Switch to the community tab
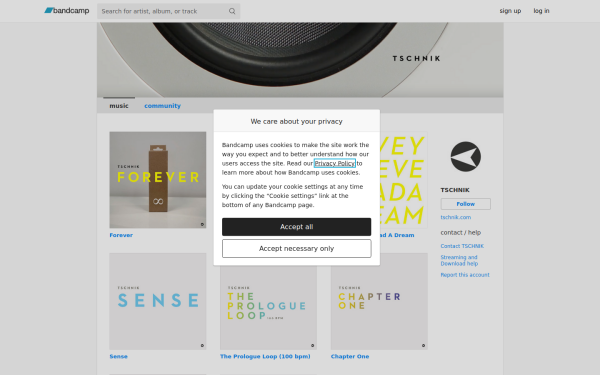The width and height of the screenshot is (600, 375). [162, 106]
